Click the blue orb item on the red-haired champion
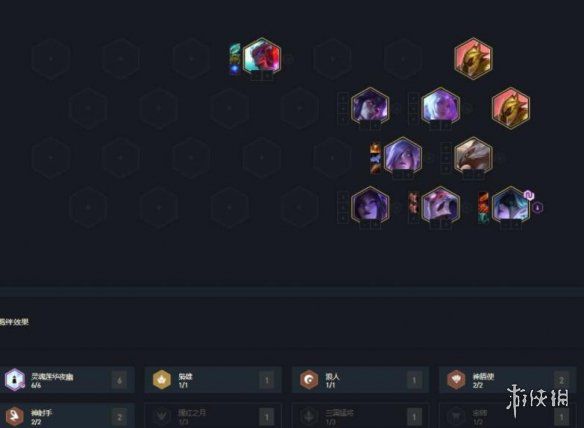Screen dimensions: 584x428 click(234, 69)
